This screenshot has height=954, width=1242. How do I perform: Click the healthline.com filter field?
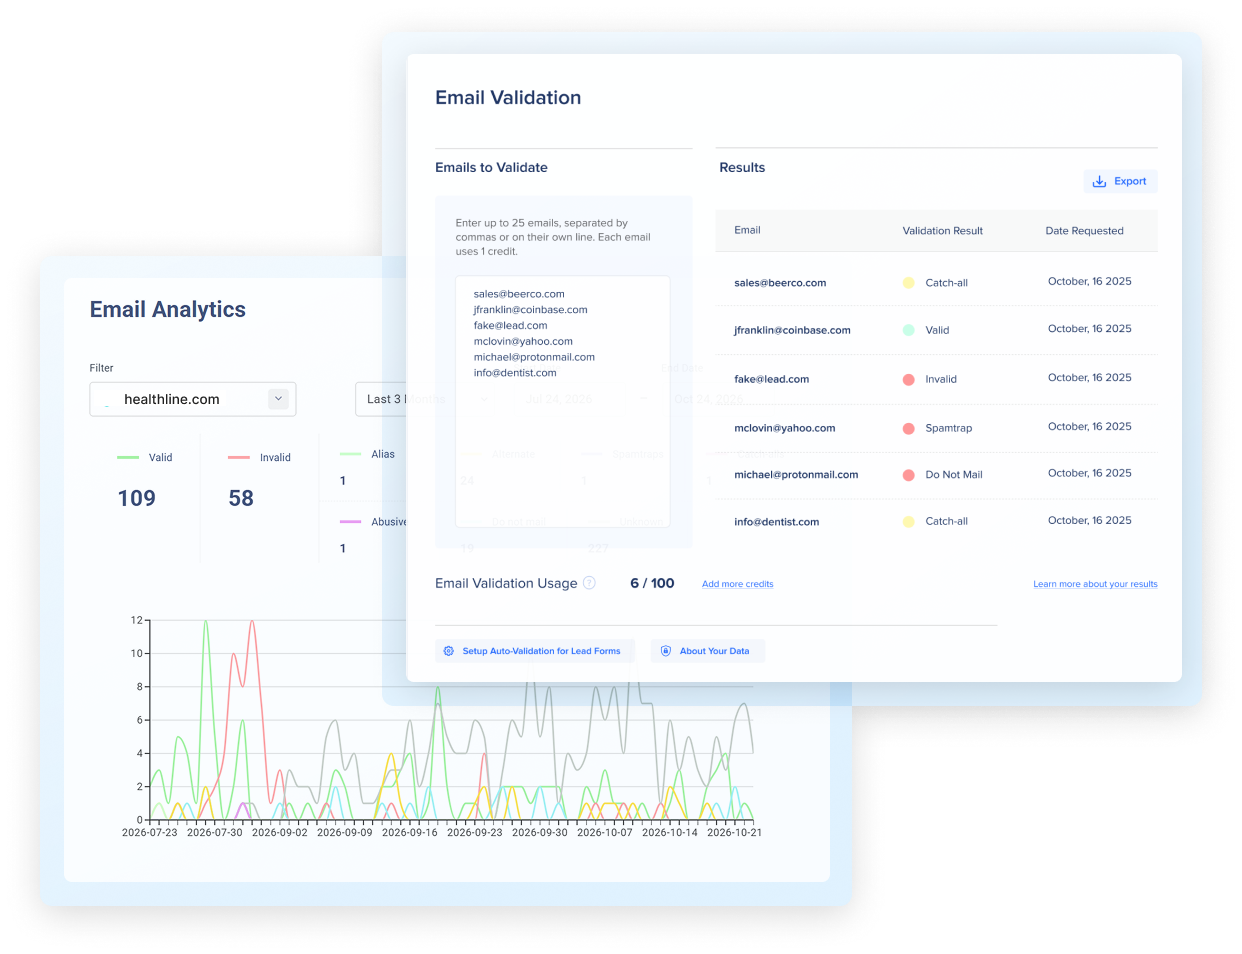pyautogui.click(x=193, y=399)
